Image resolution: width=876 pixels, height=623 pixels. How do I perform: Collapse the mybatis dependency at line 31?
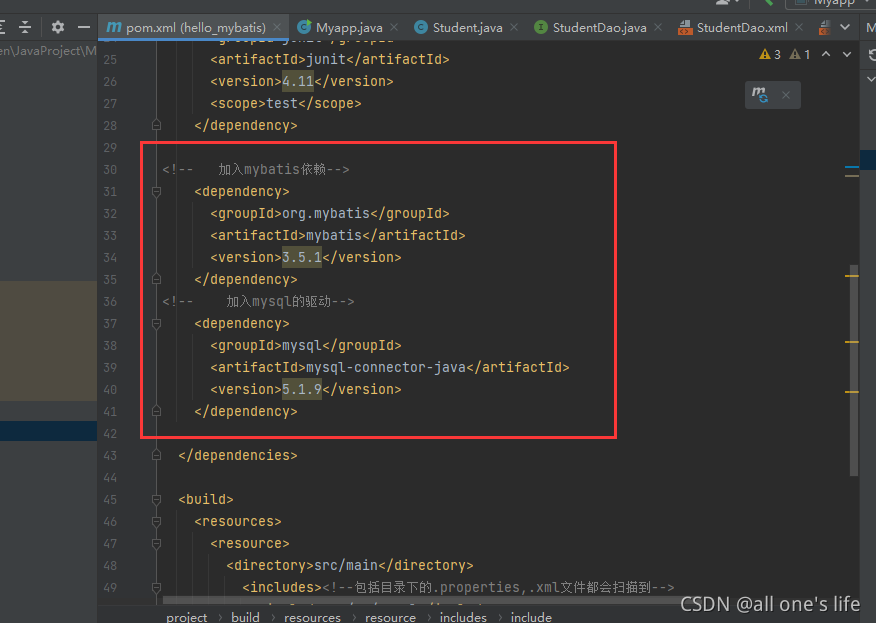156,192
